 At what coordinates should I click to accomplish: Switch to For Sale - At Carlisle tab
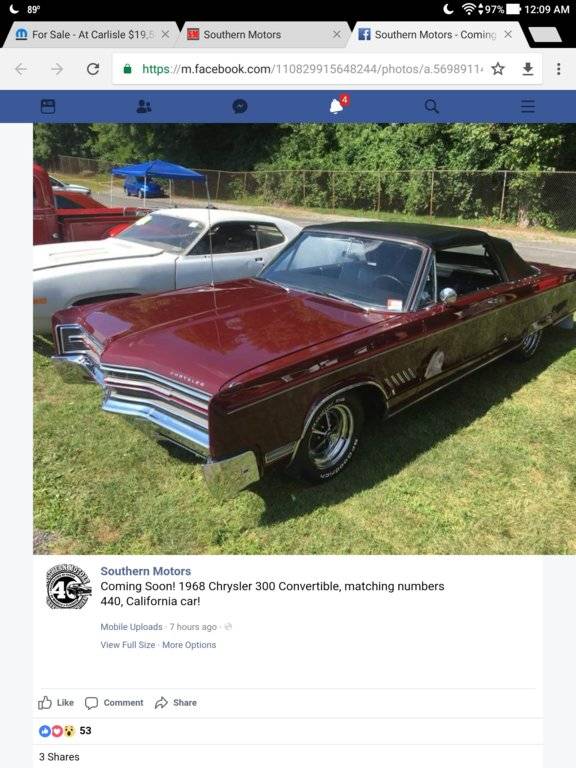(x=88, y=35)
